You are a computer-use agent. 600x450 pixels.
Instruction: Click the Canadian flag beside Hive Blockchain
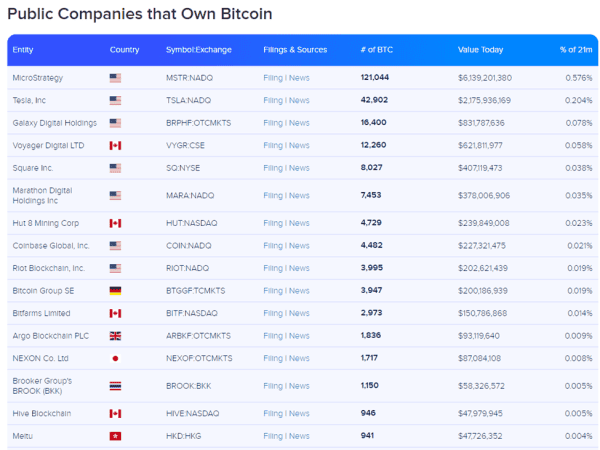(115, 413)
